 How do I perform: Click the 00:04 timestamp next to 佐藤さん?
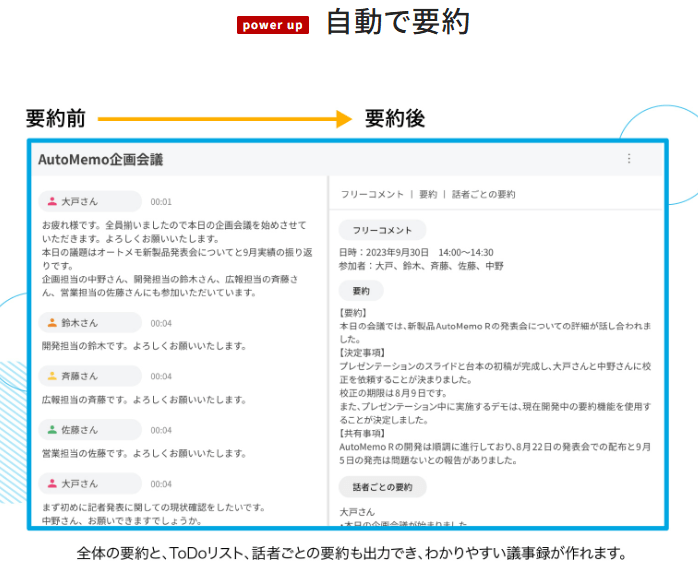[x=161, y=430]
